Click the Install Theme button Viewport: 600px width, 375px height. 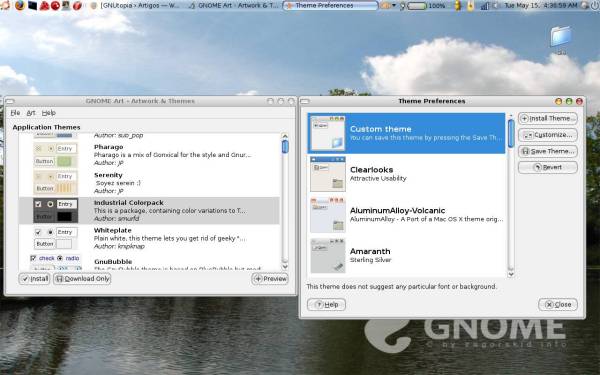coord(548,119)
